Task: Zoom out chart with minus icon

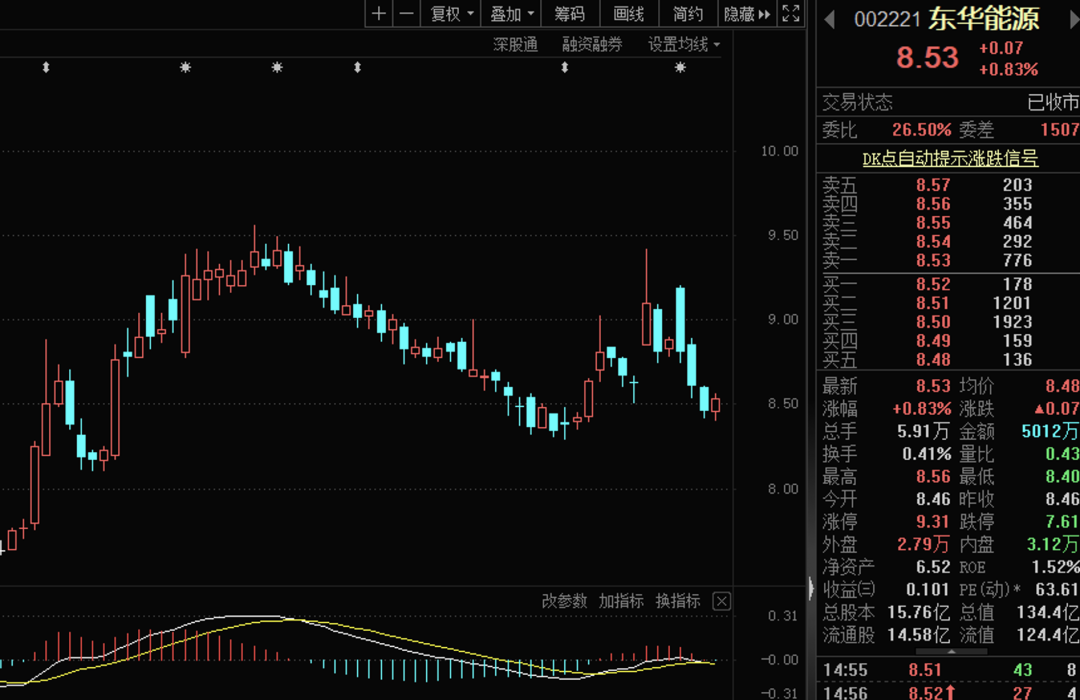Action: pyautogui.click(x=407, y=14)
